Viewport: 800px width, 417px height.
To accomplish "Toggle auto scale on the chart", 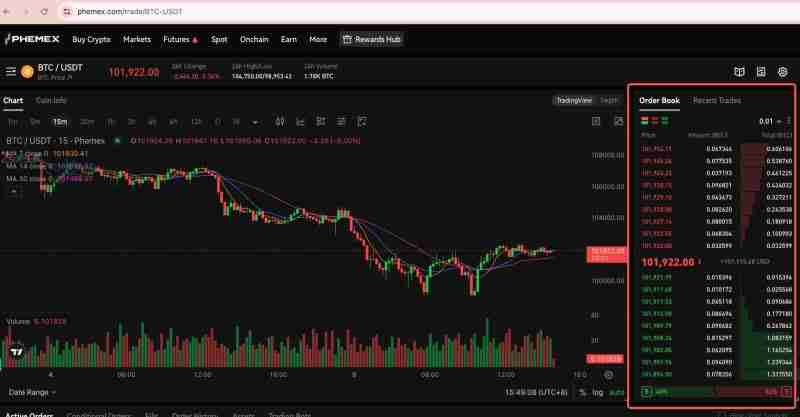I will pyautogui.click(x=616, y=392).
